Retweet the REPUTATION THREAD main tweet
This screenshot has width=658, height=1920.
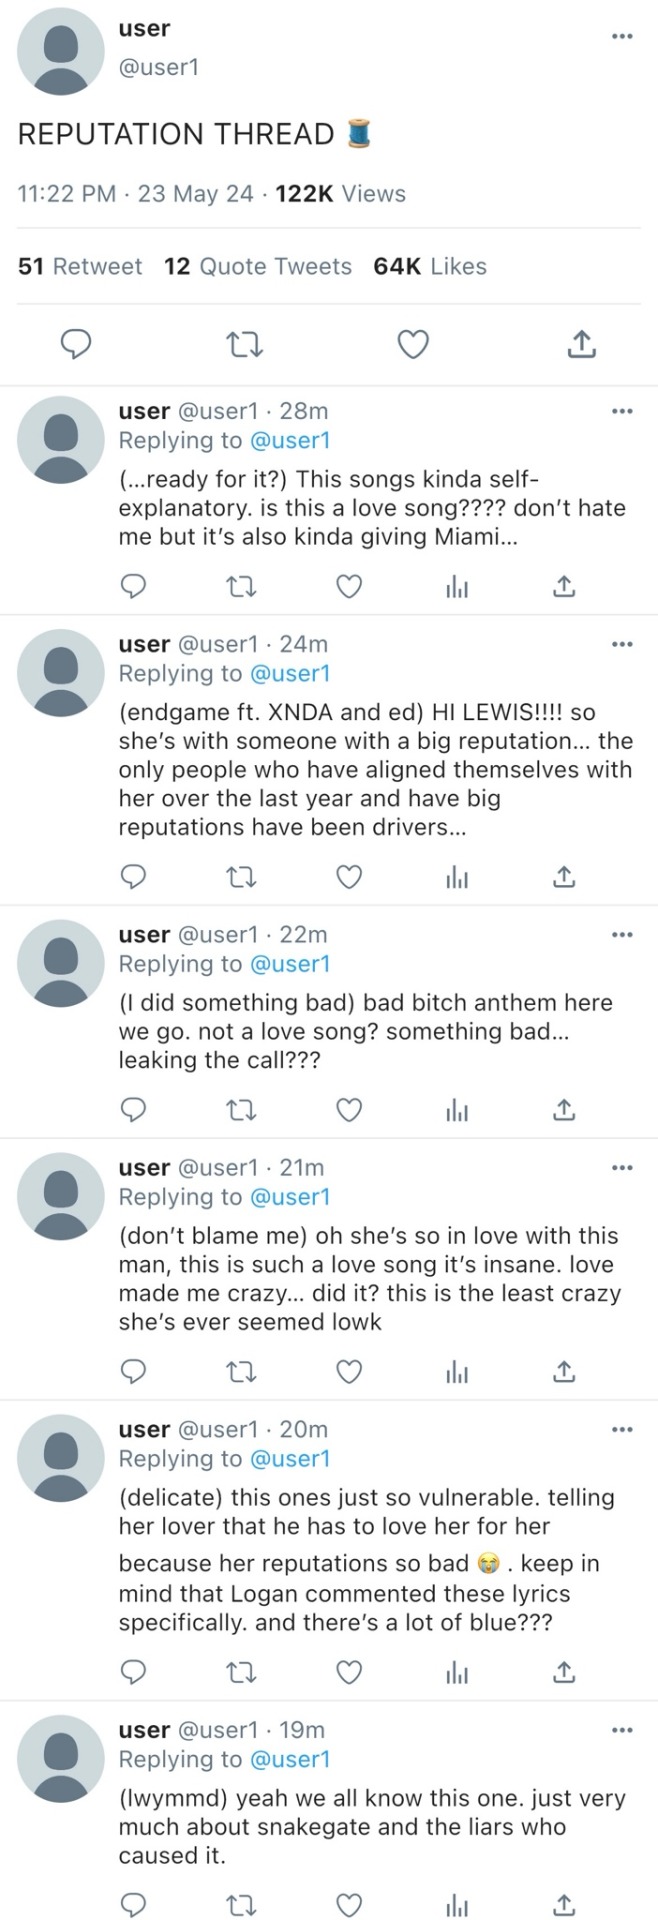click(245, 345)
